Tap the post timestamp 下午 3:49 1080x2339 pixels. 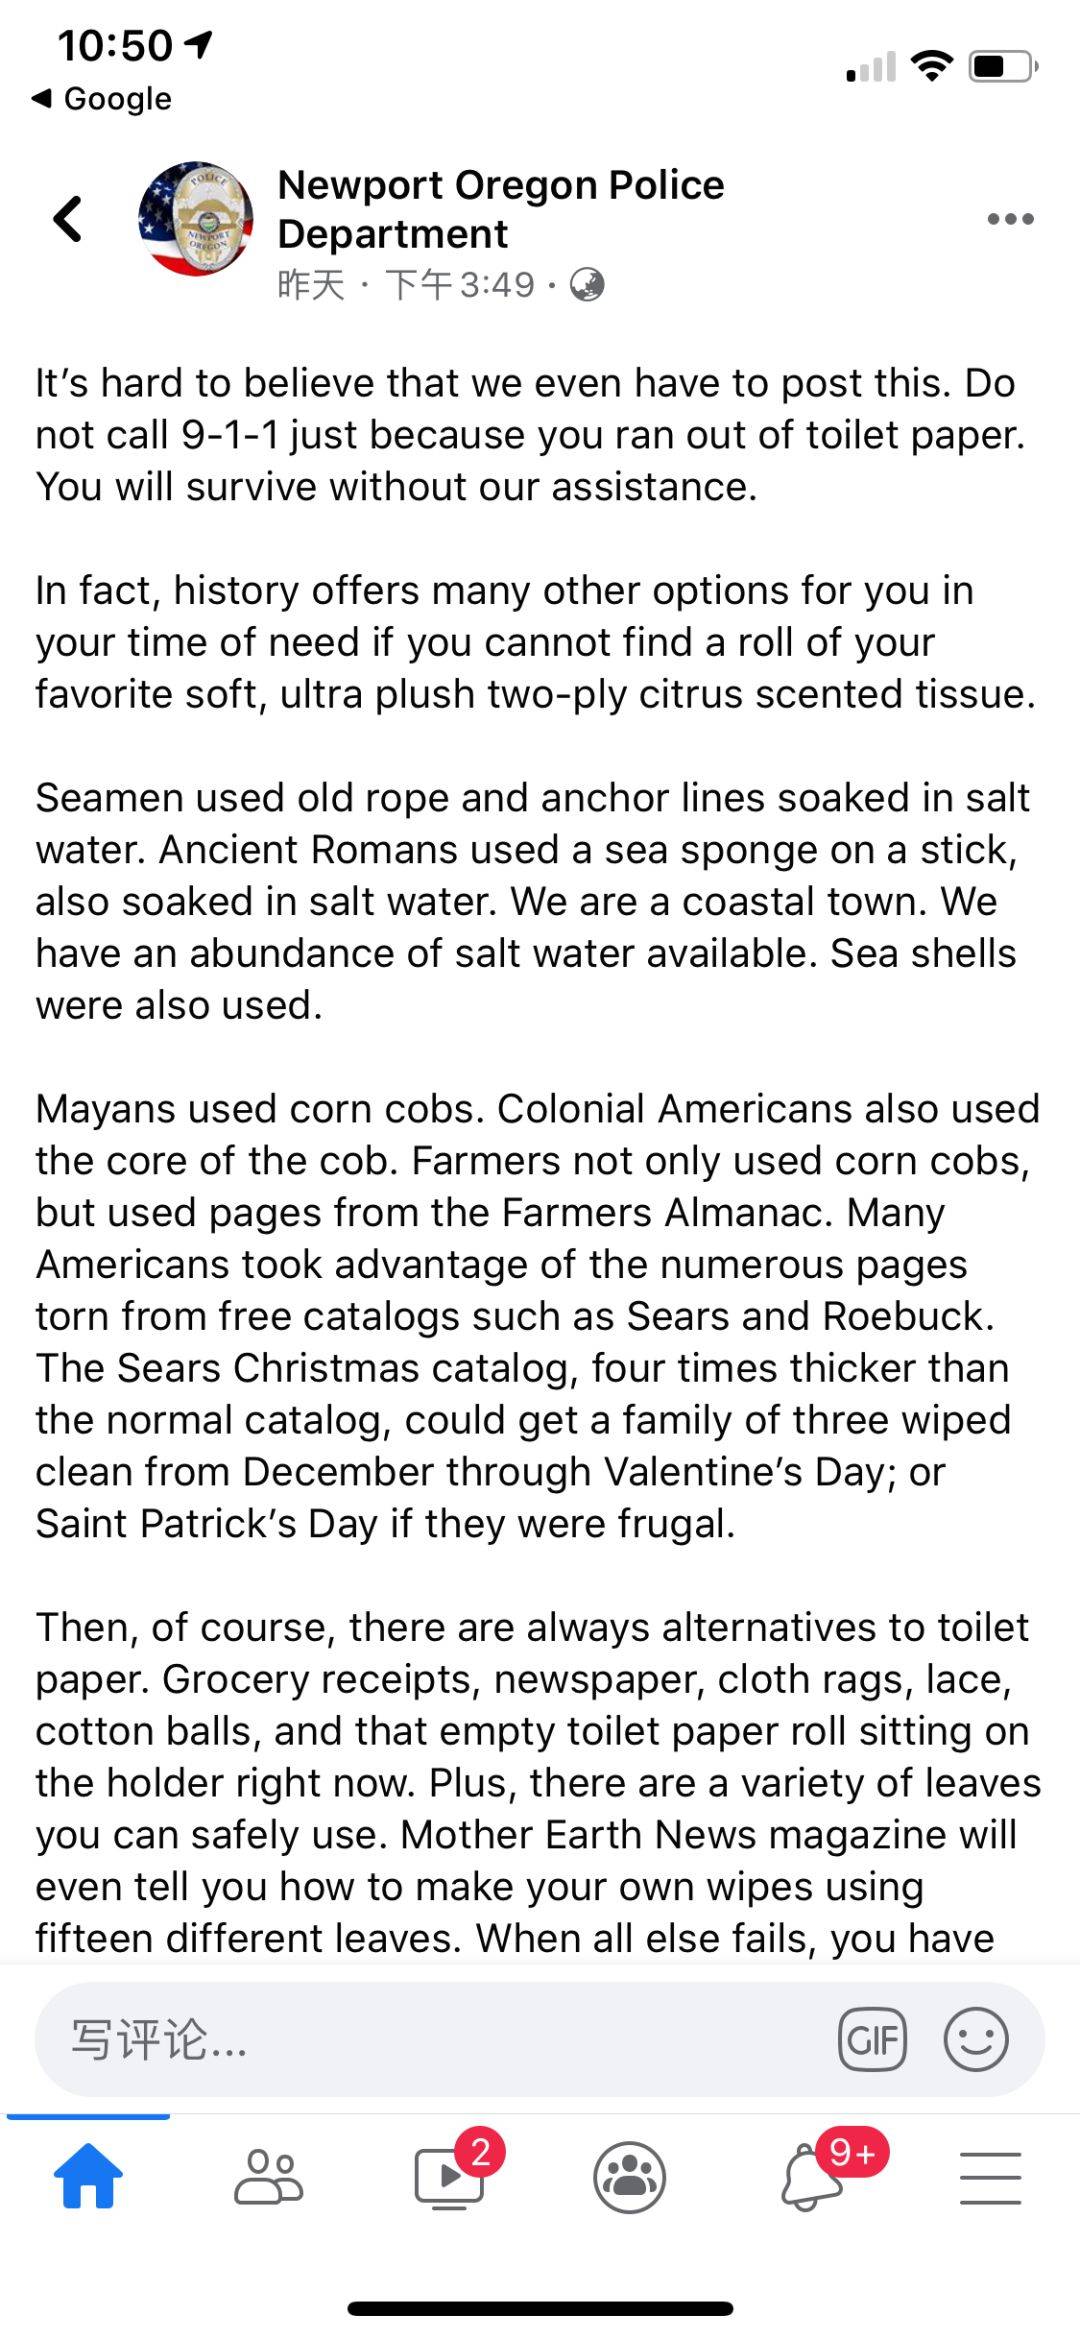click(x=460, y=285)
